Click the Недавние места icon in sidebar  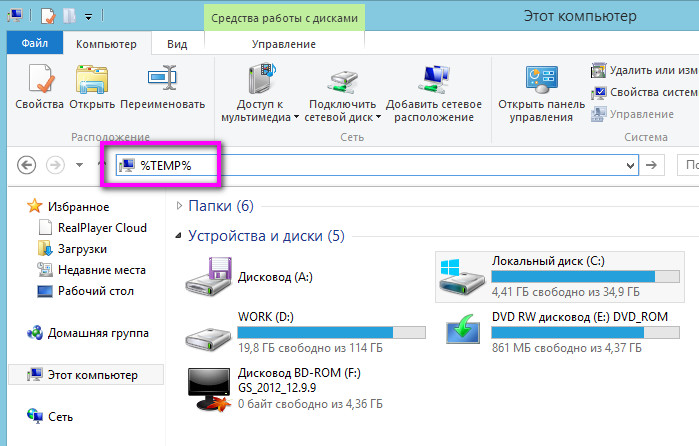coord(45,269)
